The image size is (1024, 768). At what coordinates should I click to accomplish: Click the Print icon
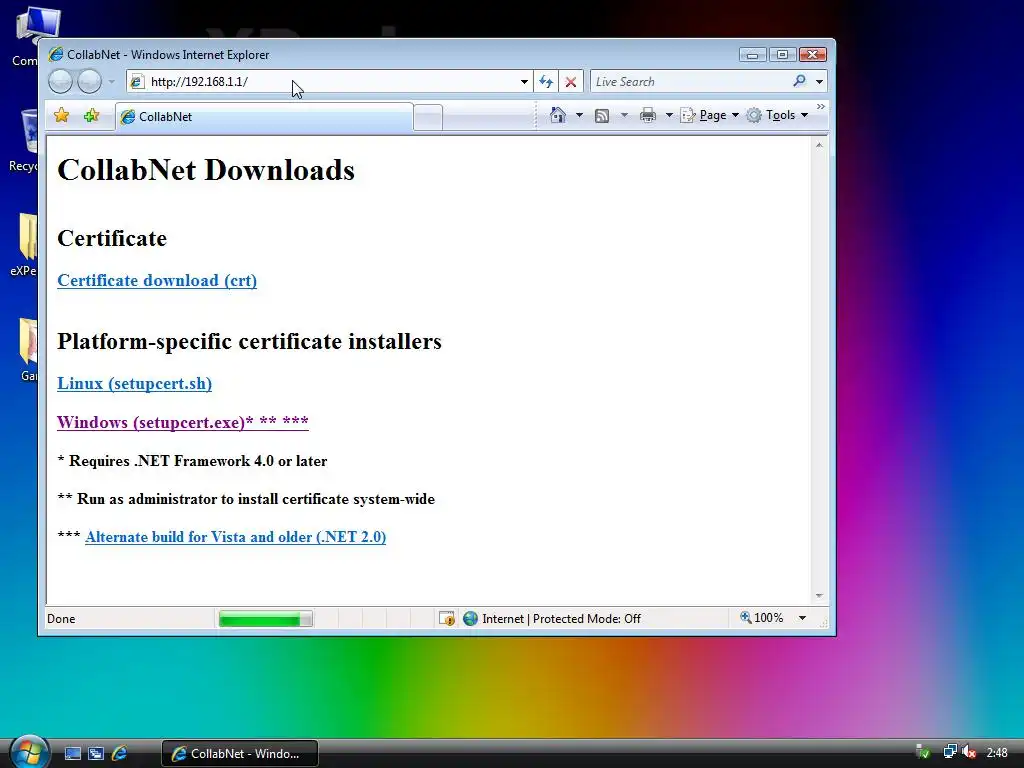[x=648, y=116]
